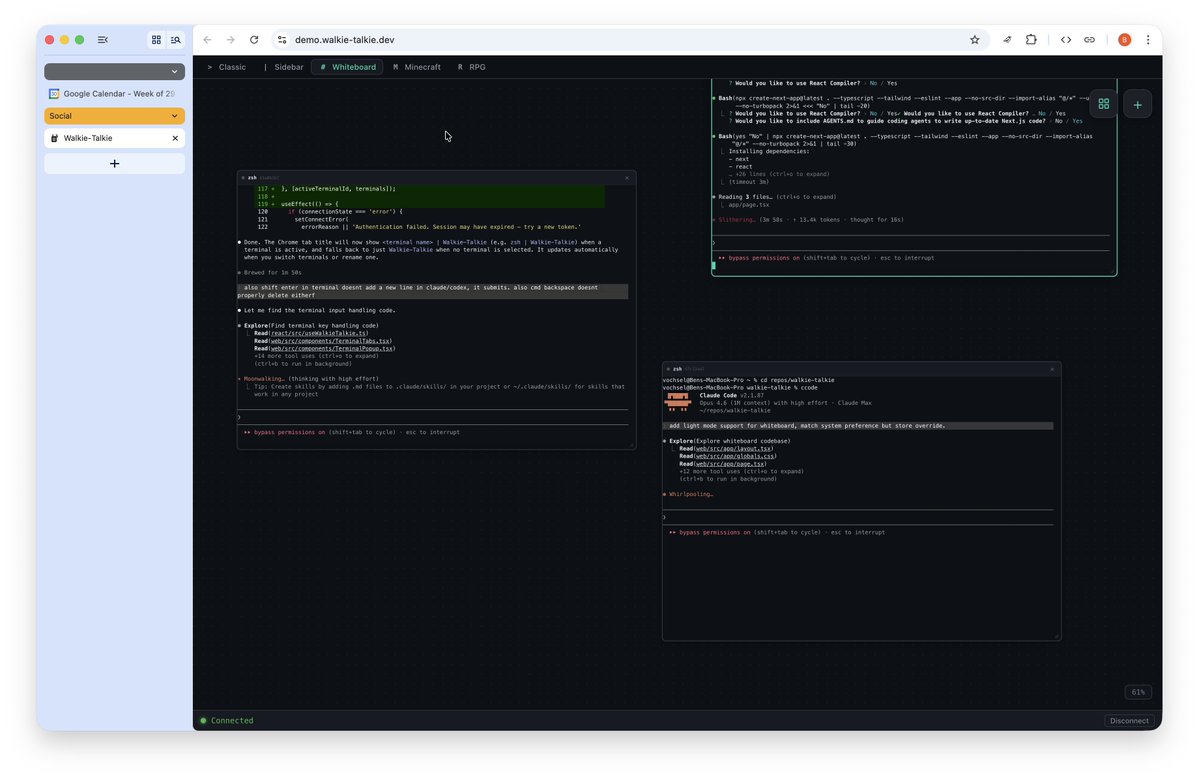Go forward to the next page
The image size is (1199, 779).
[230, 40]
